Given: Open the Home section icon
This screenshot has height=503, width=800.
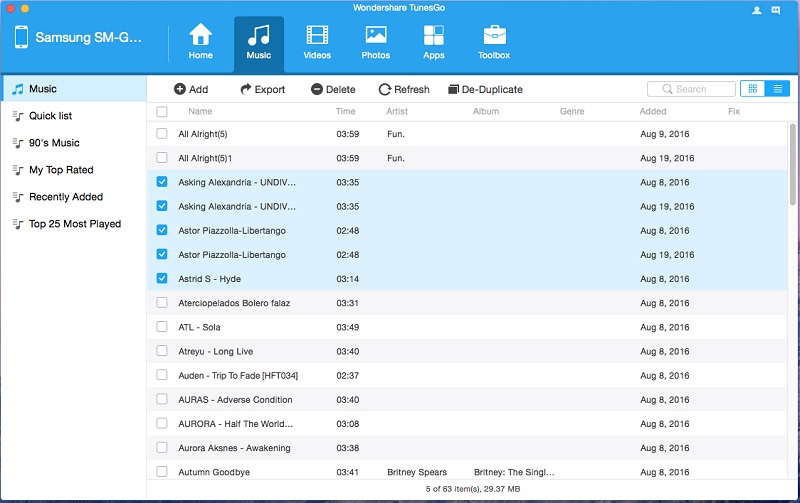Looking at the screenshot, I should click(201, 36).
